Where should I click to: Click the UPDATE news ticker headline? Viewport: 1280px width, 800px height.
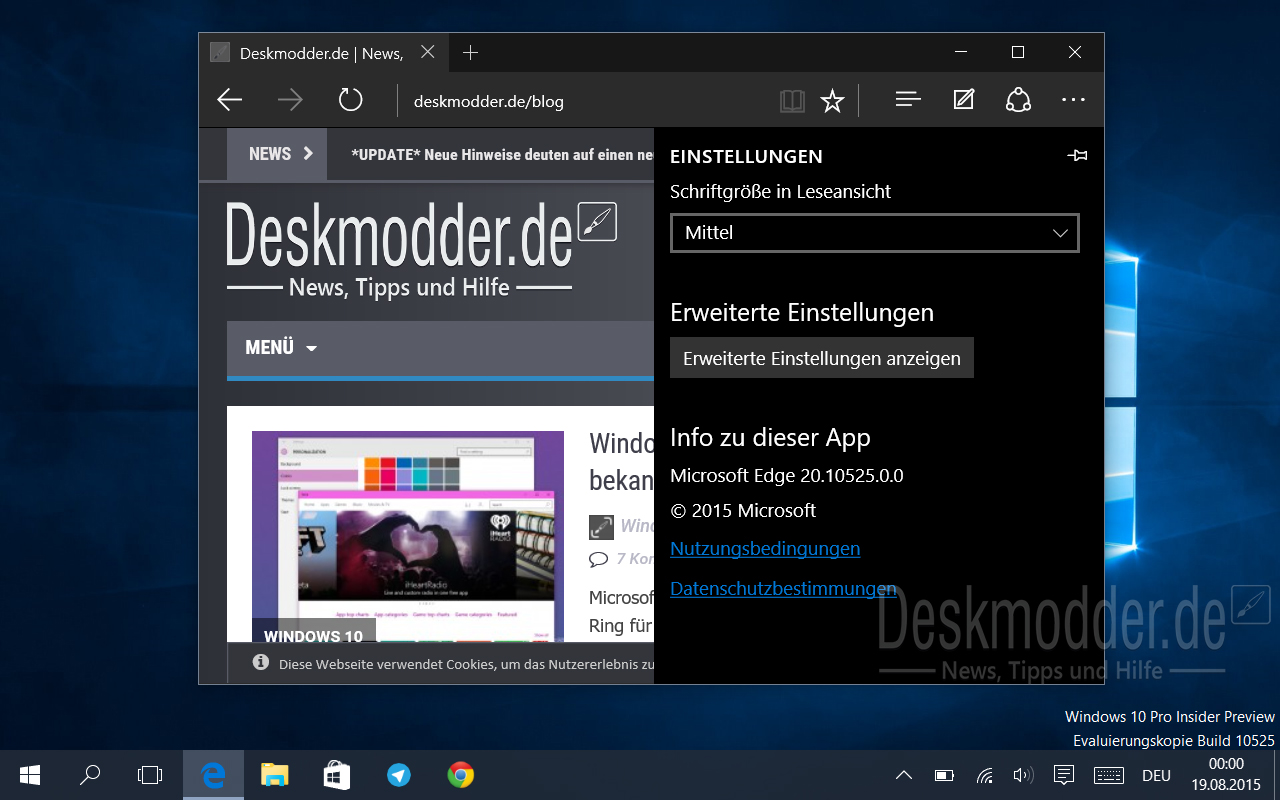click(x=502, y=155)
